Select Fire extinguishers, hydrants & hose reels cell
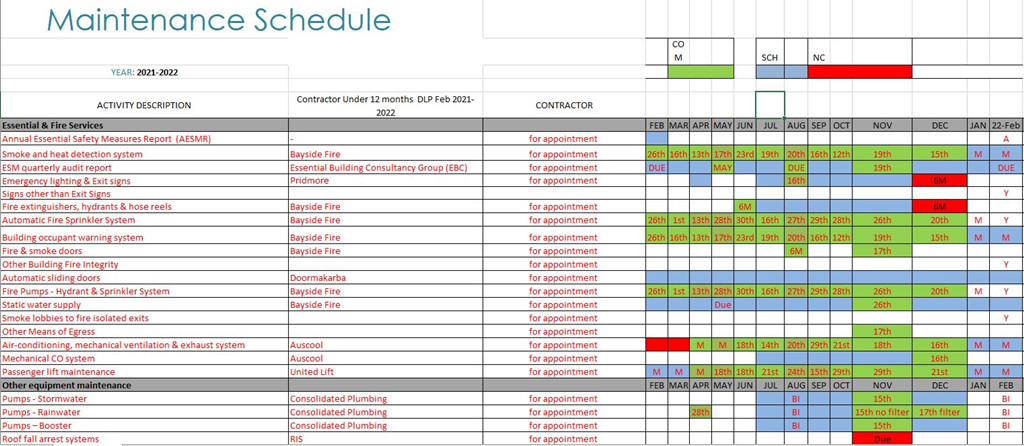Screen dimensions: 1024x446 click(x=144, y=207)
